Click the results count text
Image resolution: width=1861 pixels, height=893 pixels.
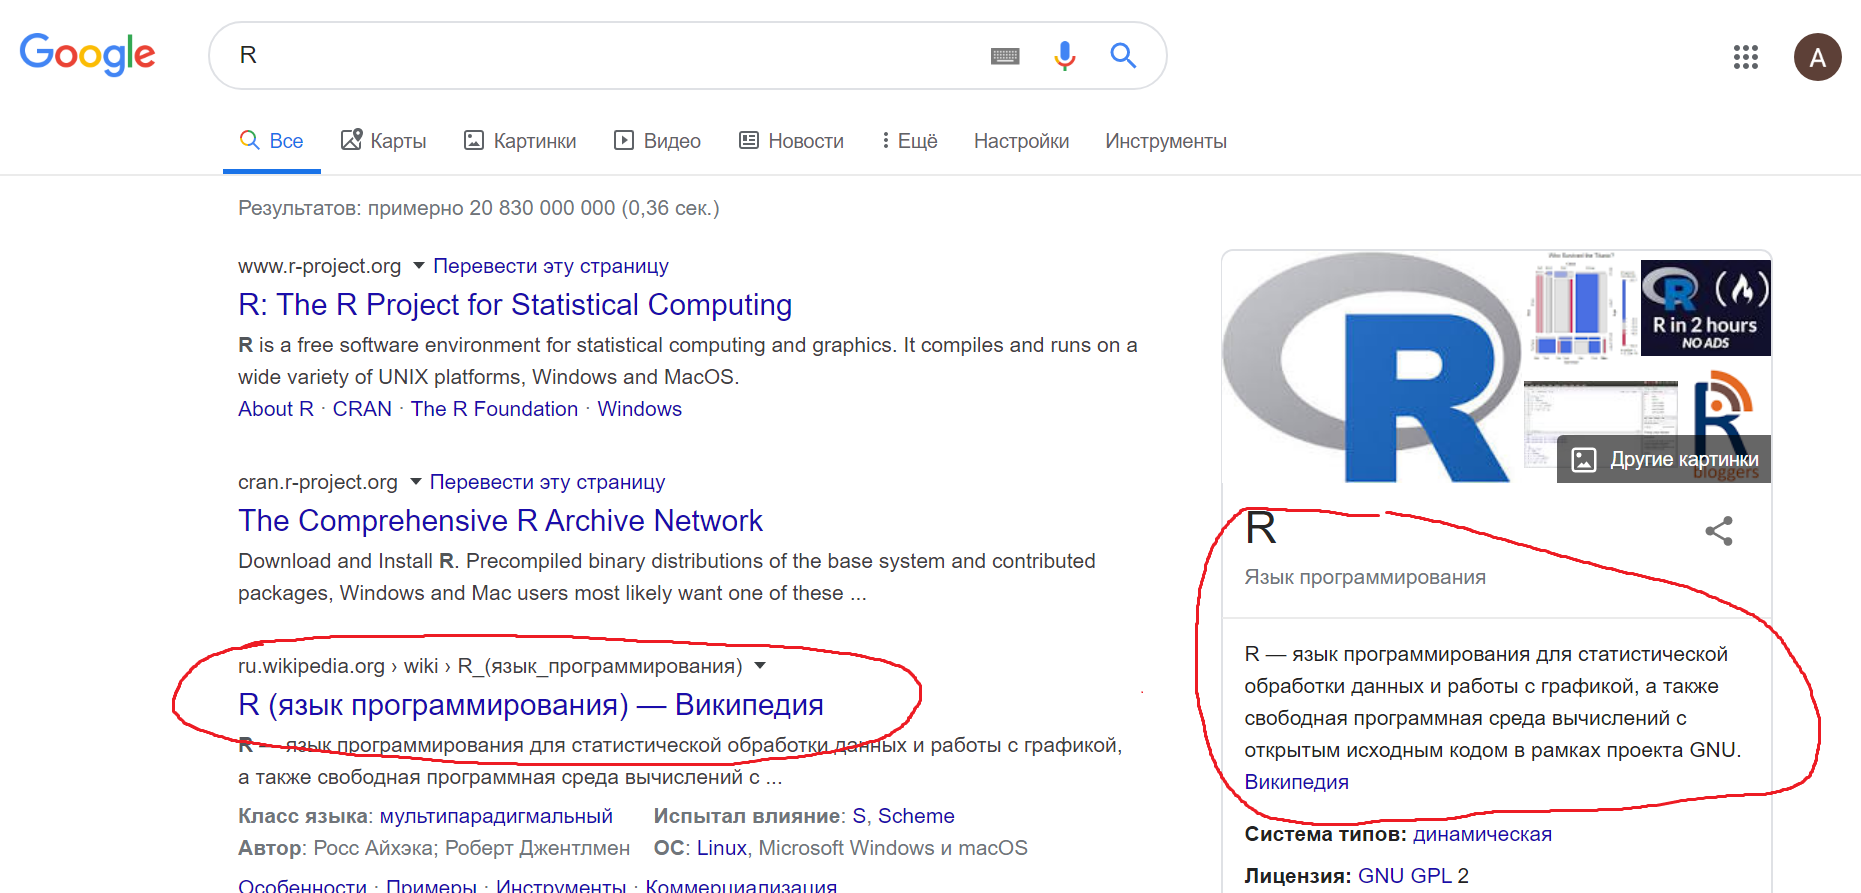tap(479, 208)
